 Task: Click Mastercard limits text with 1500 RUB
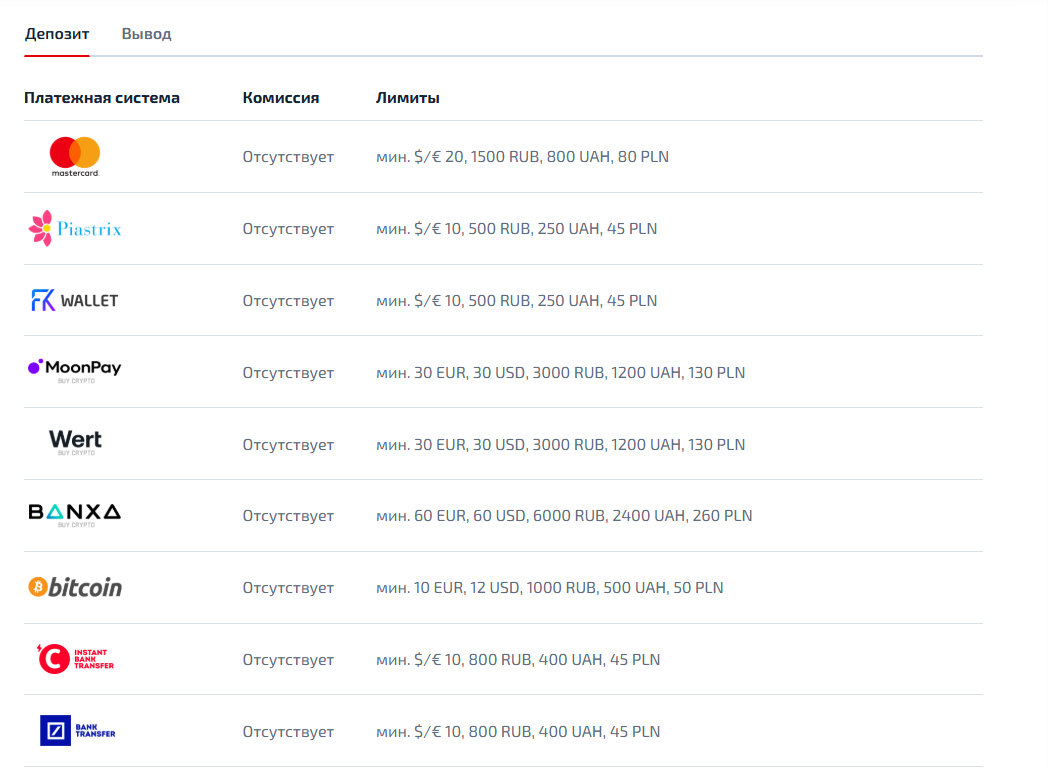522,157
